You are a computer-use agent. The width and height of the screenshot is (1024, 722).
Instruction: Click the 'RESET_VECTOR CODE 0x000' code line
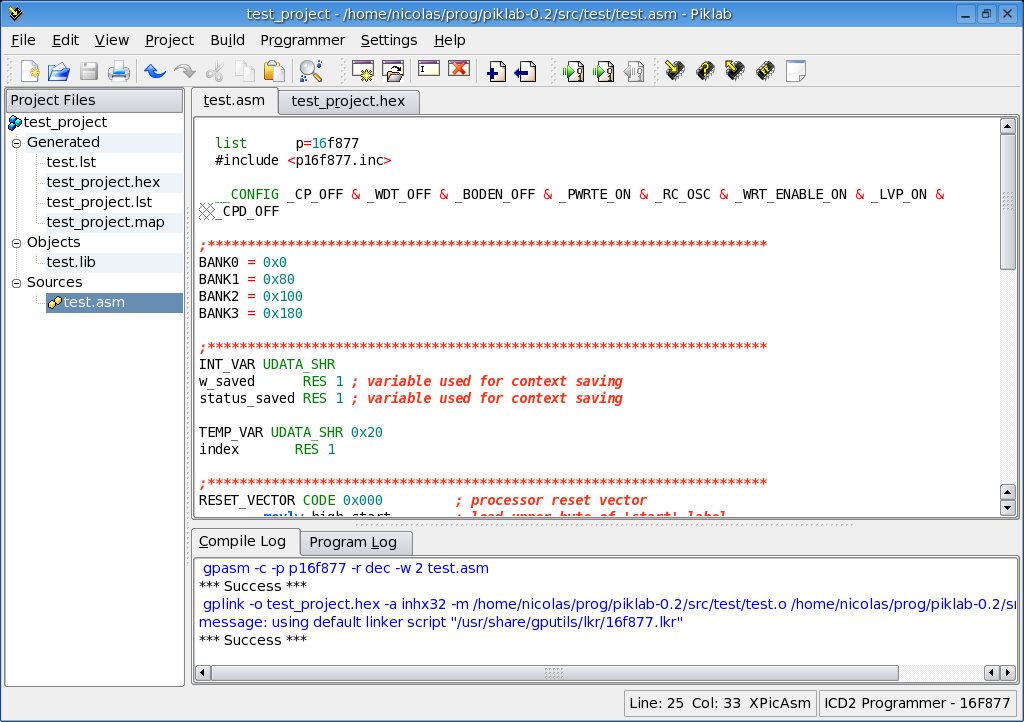[291, 501]
